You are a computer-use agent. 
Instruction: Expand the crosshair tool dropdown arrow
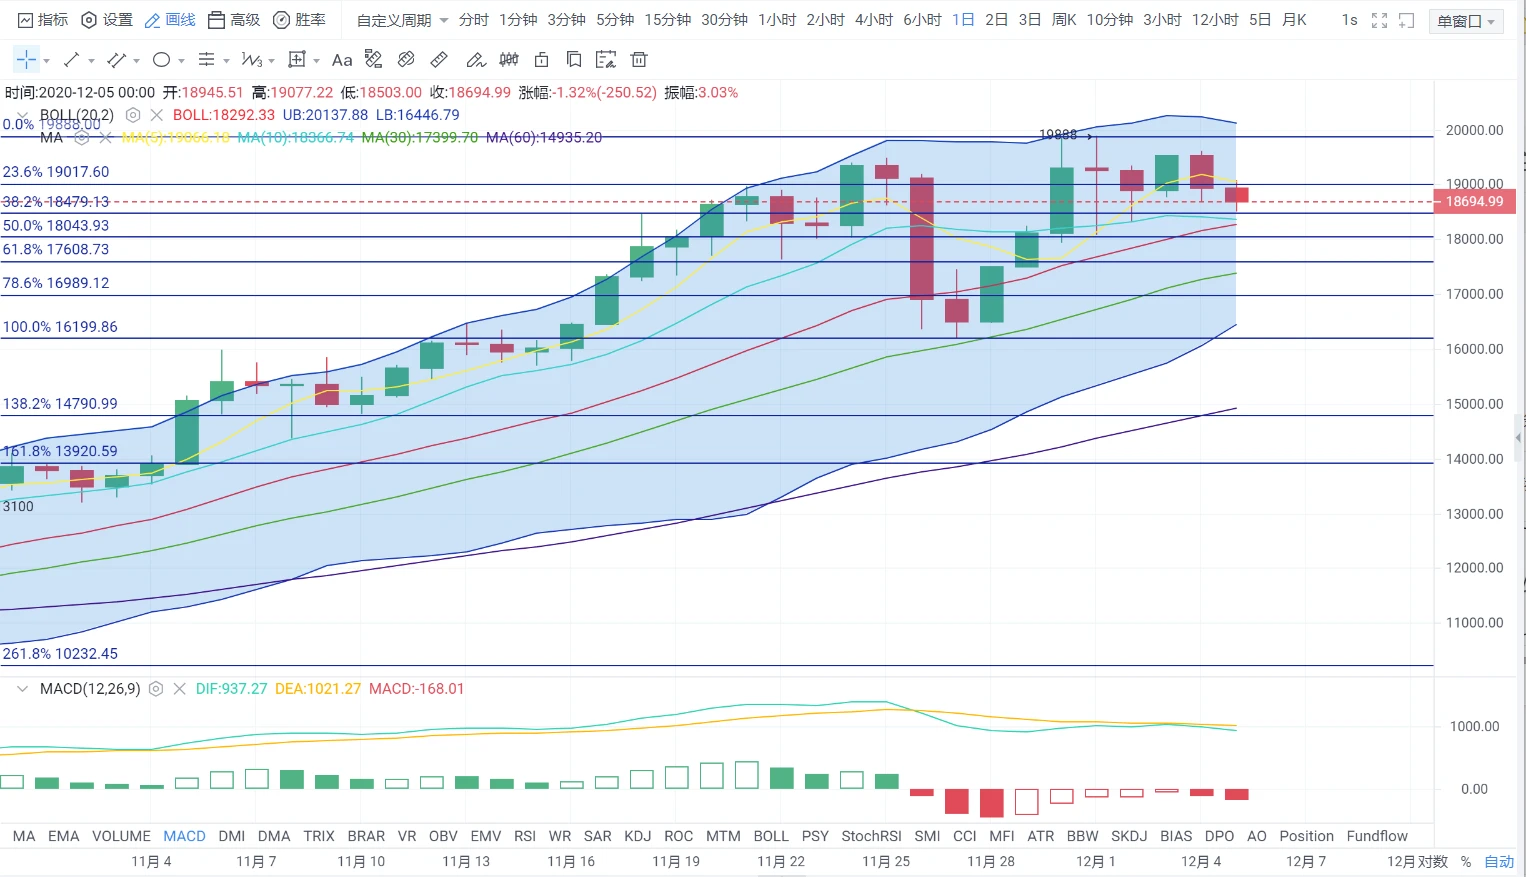(46, 61)
